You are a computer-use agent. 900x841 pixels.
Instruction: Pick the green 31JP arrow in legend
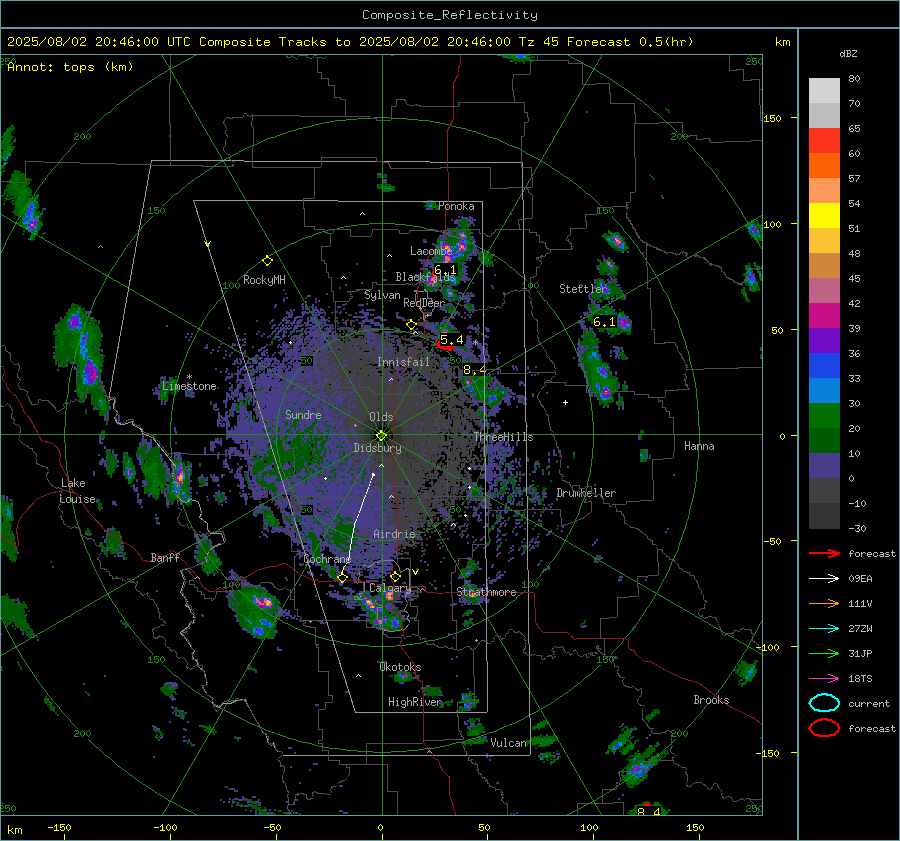click(824, 653)
